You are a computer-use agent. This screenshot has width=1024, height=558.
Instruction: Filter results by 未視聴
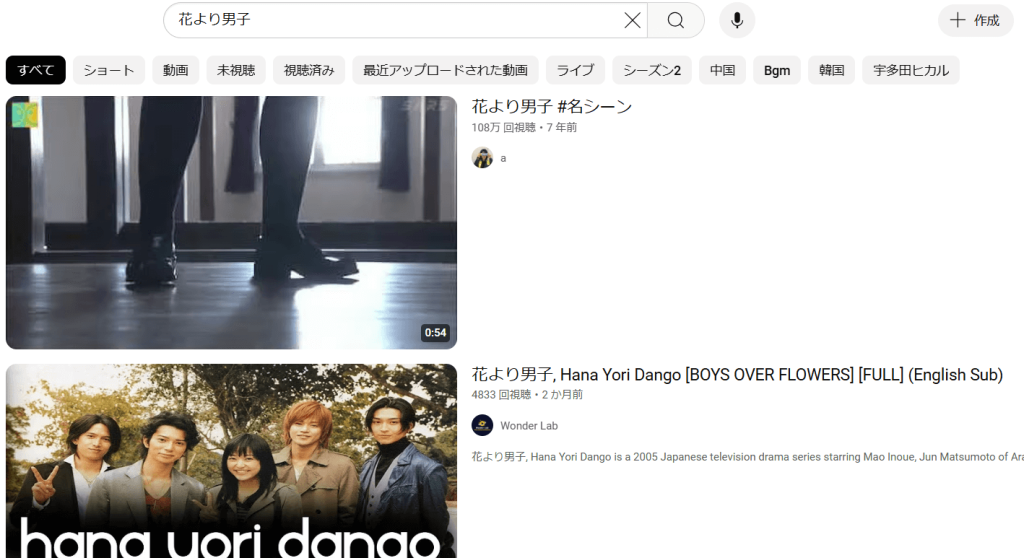[x=236, y=70]
